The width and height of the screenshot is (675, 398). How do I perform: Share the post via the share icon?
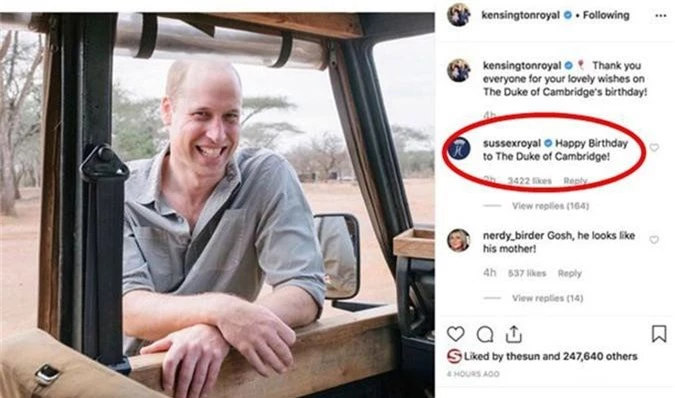[x=514, y=334]
